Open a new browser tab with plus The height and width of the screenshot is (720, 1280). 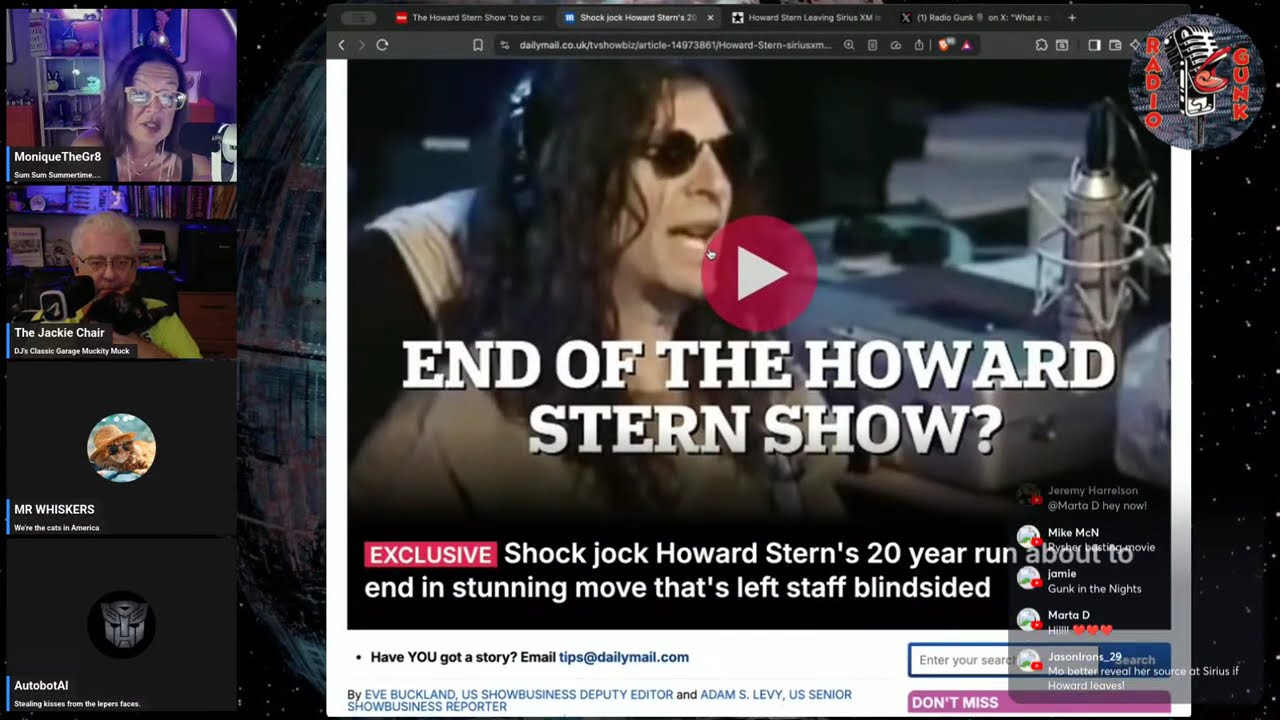pos(1072,18)
